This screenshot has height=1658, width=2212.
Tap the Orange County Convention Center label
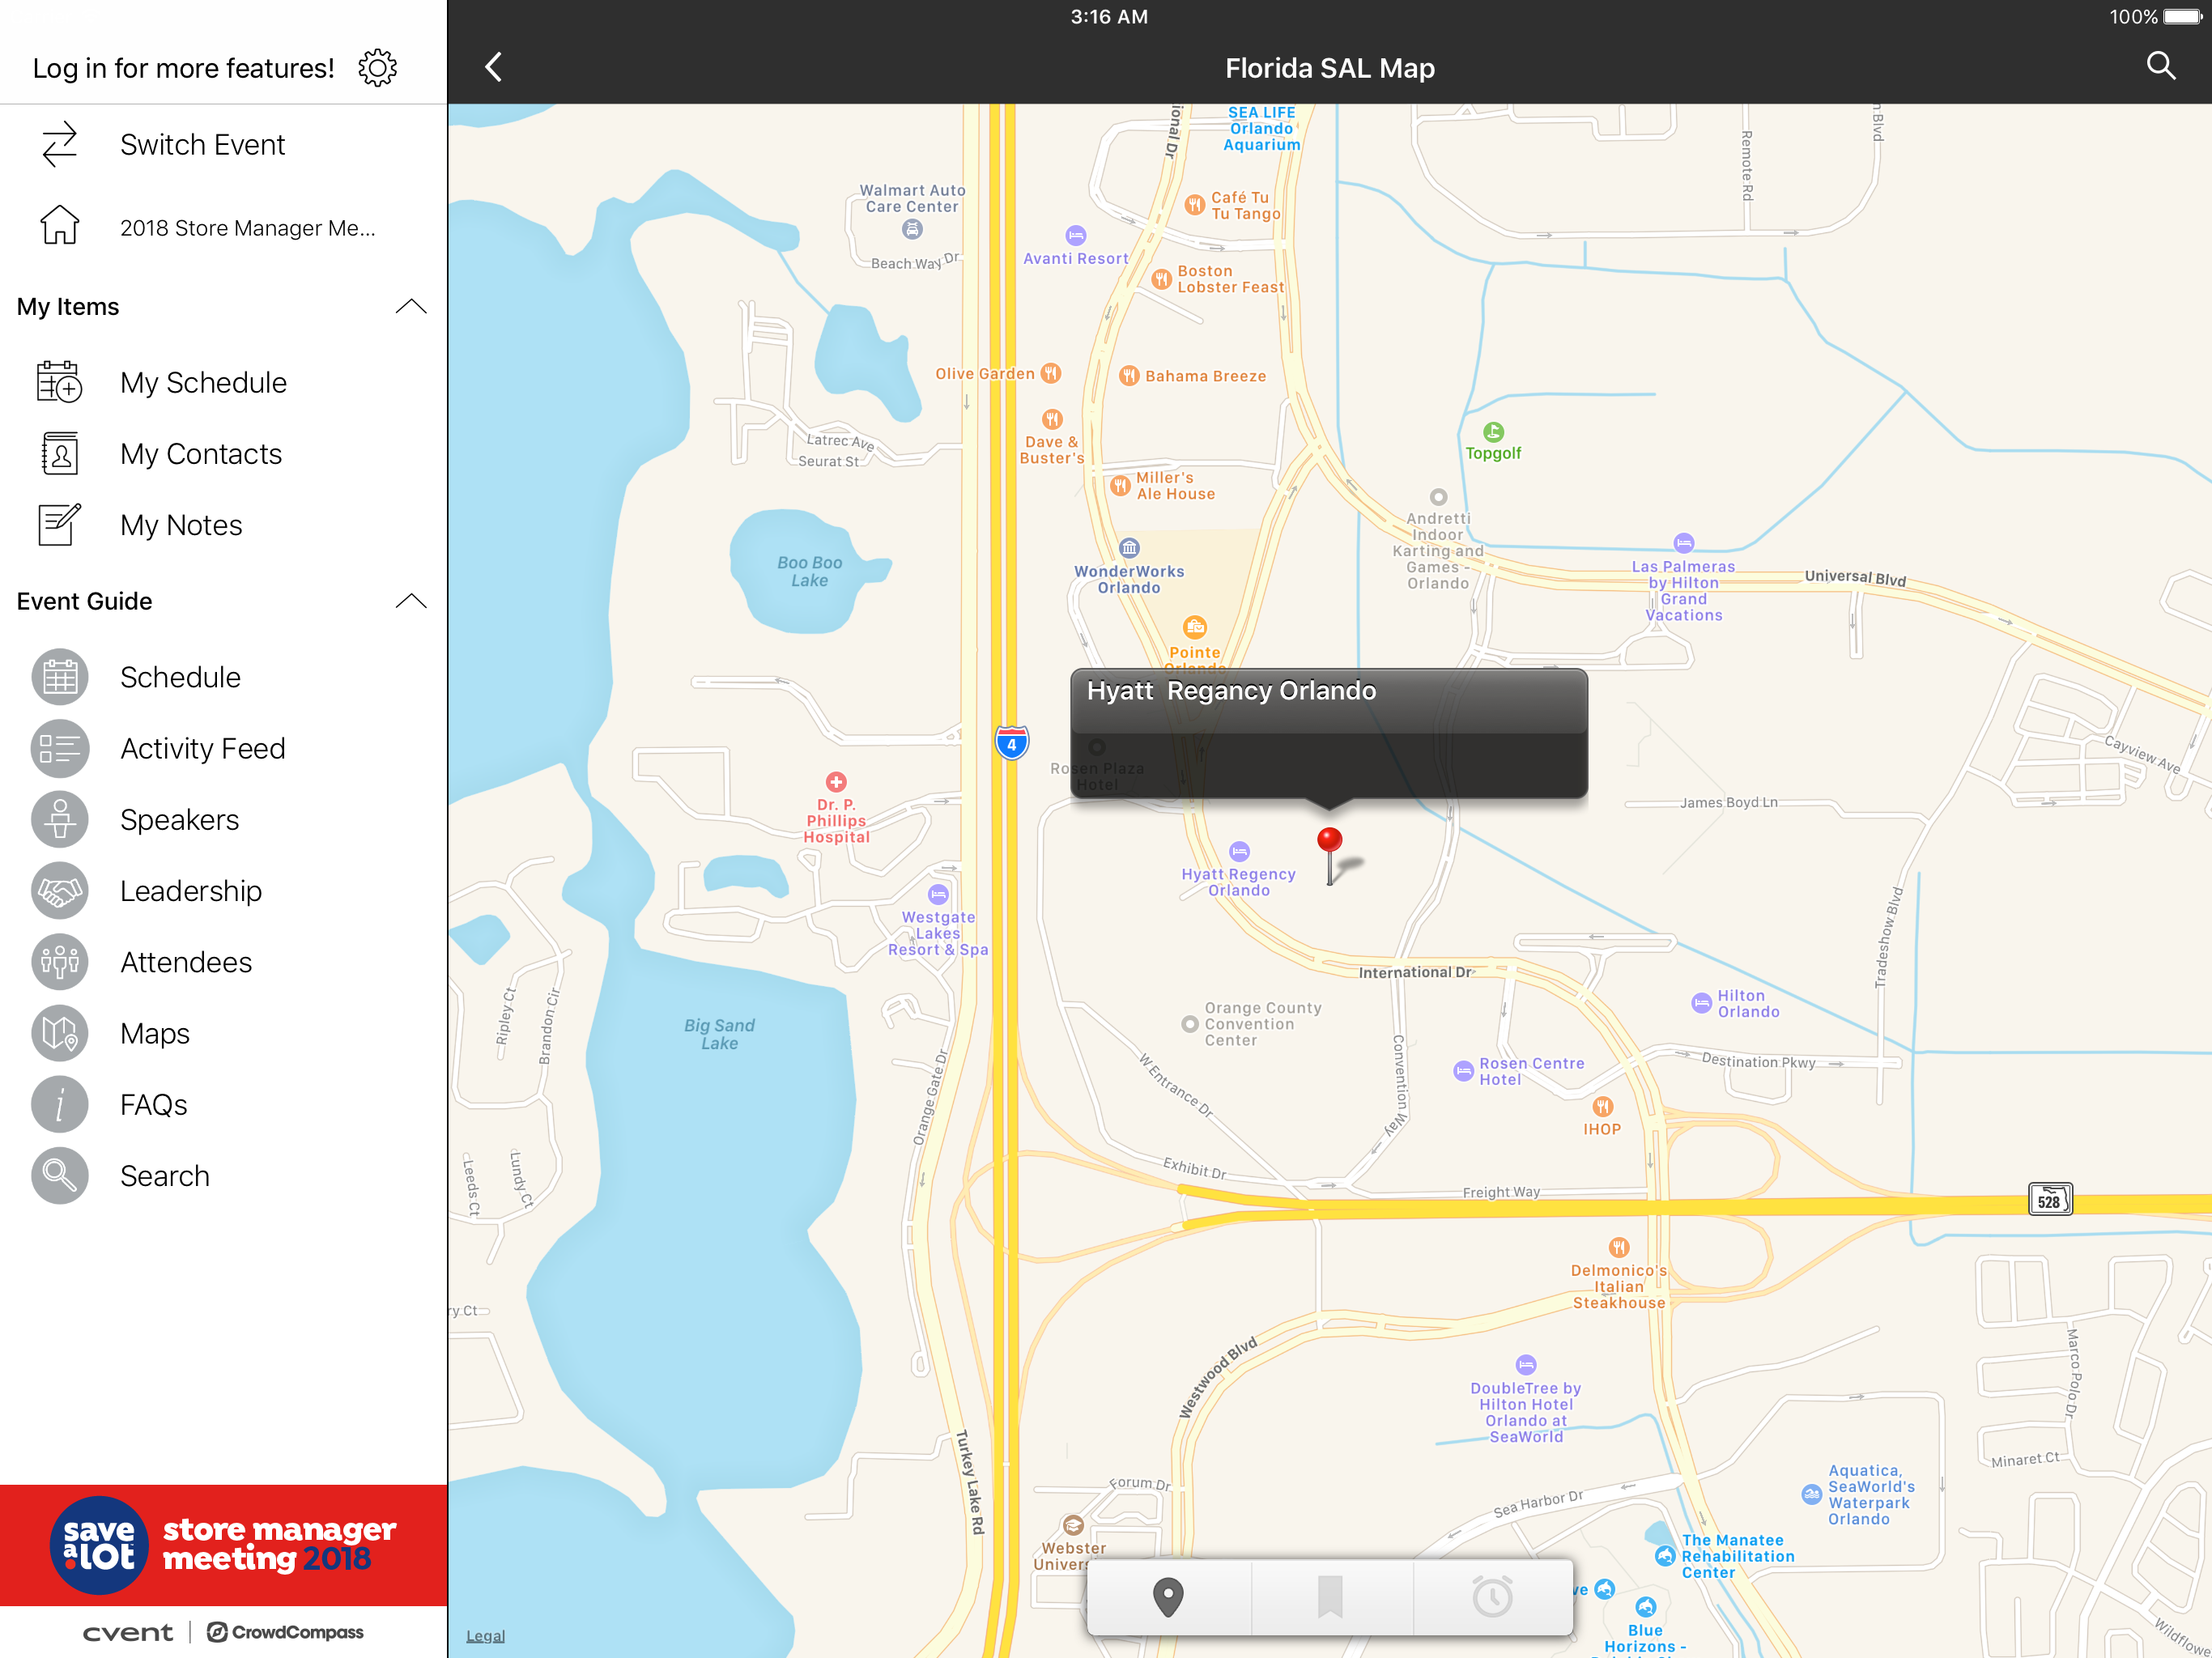1262,1024
